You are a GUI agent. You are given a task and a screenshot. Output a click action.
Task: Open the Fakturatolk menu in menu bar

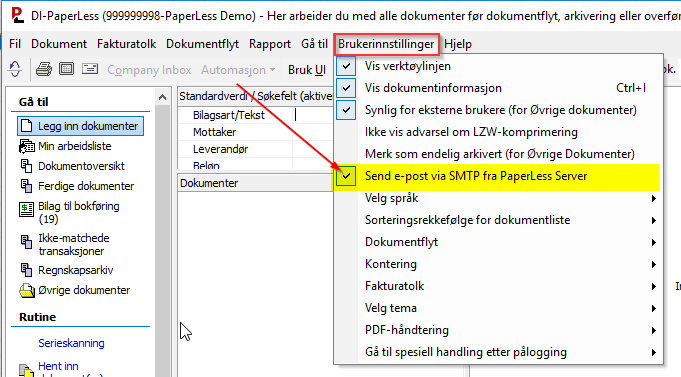(x=126, y=44)
